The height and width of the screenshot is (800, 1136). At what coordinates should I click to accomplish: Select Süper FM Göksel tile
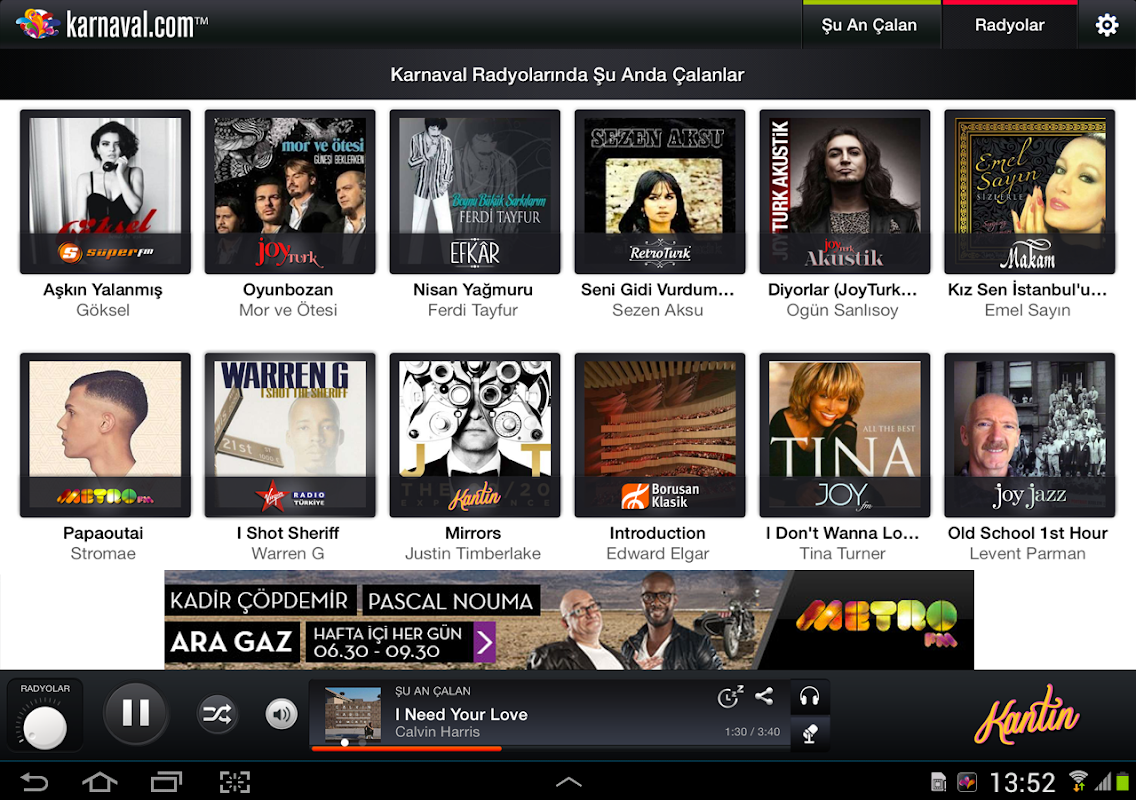coord(105,192)
